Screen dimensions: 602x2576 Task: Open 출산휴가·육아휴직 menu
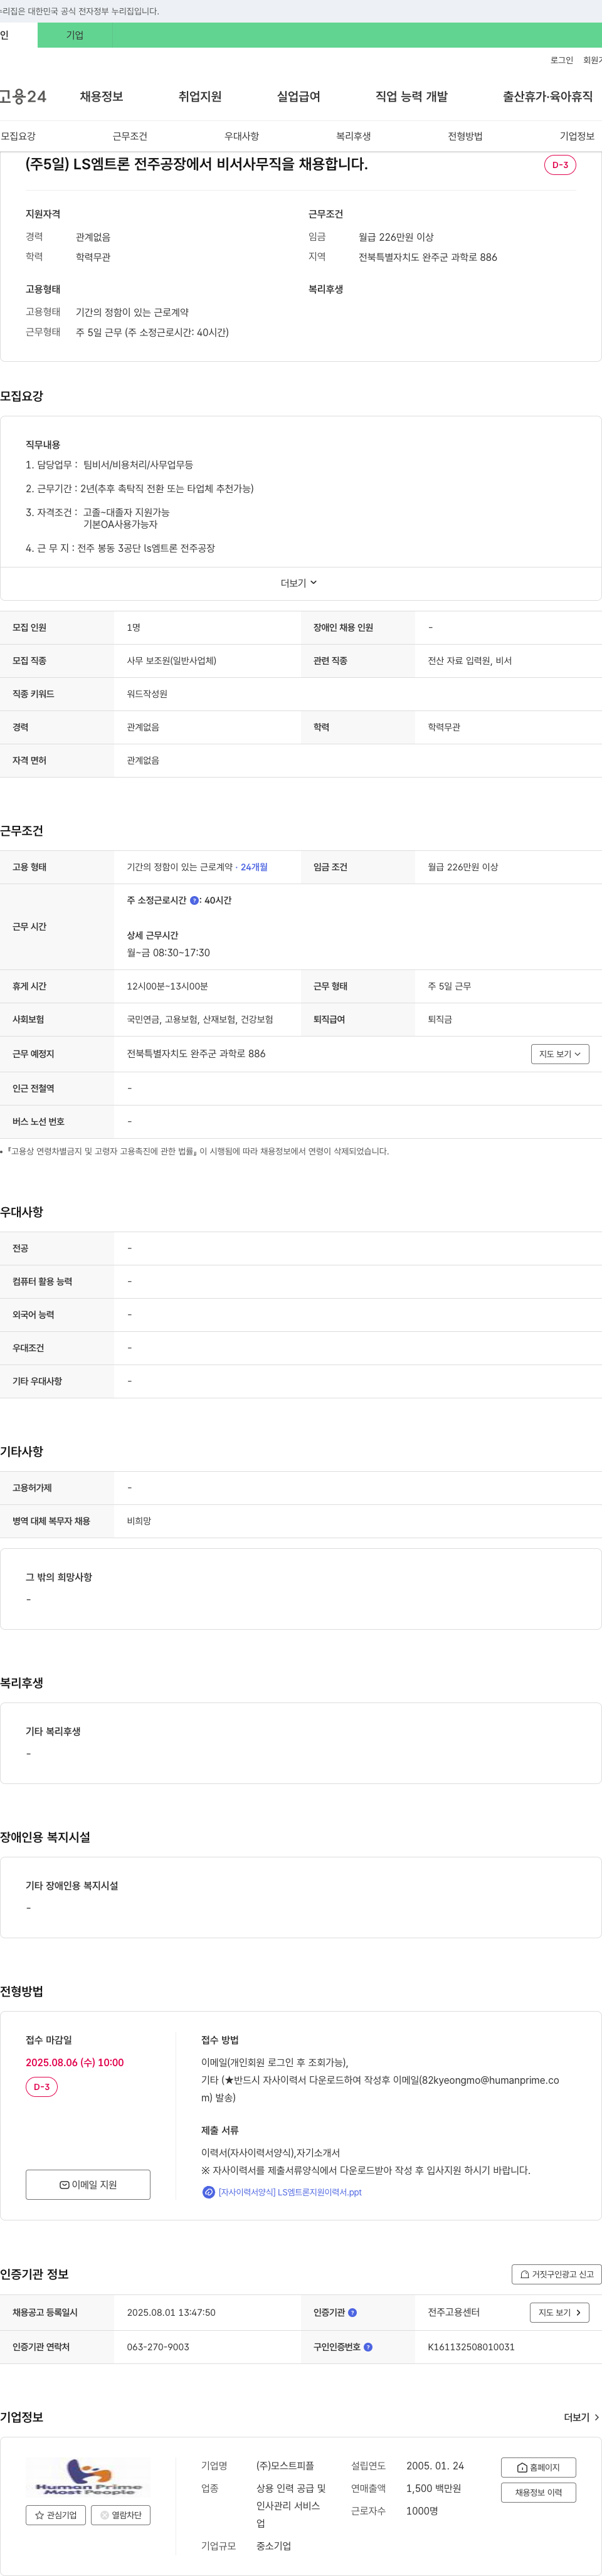click(547, 96)
